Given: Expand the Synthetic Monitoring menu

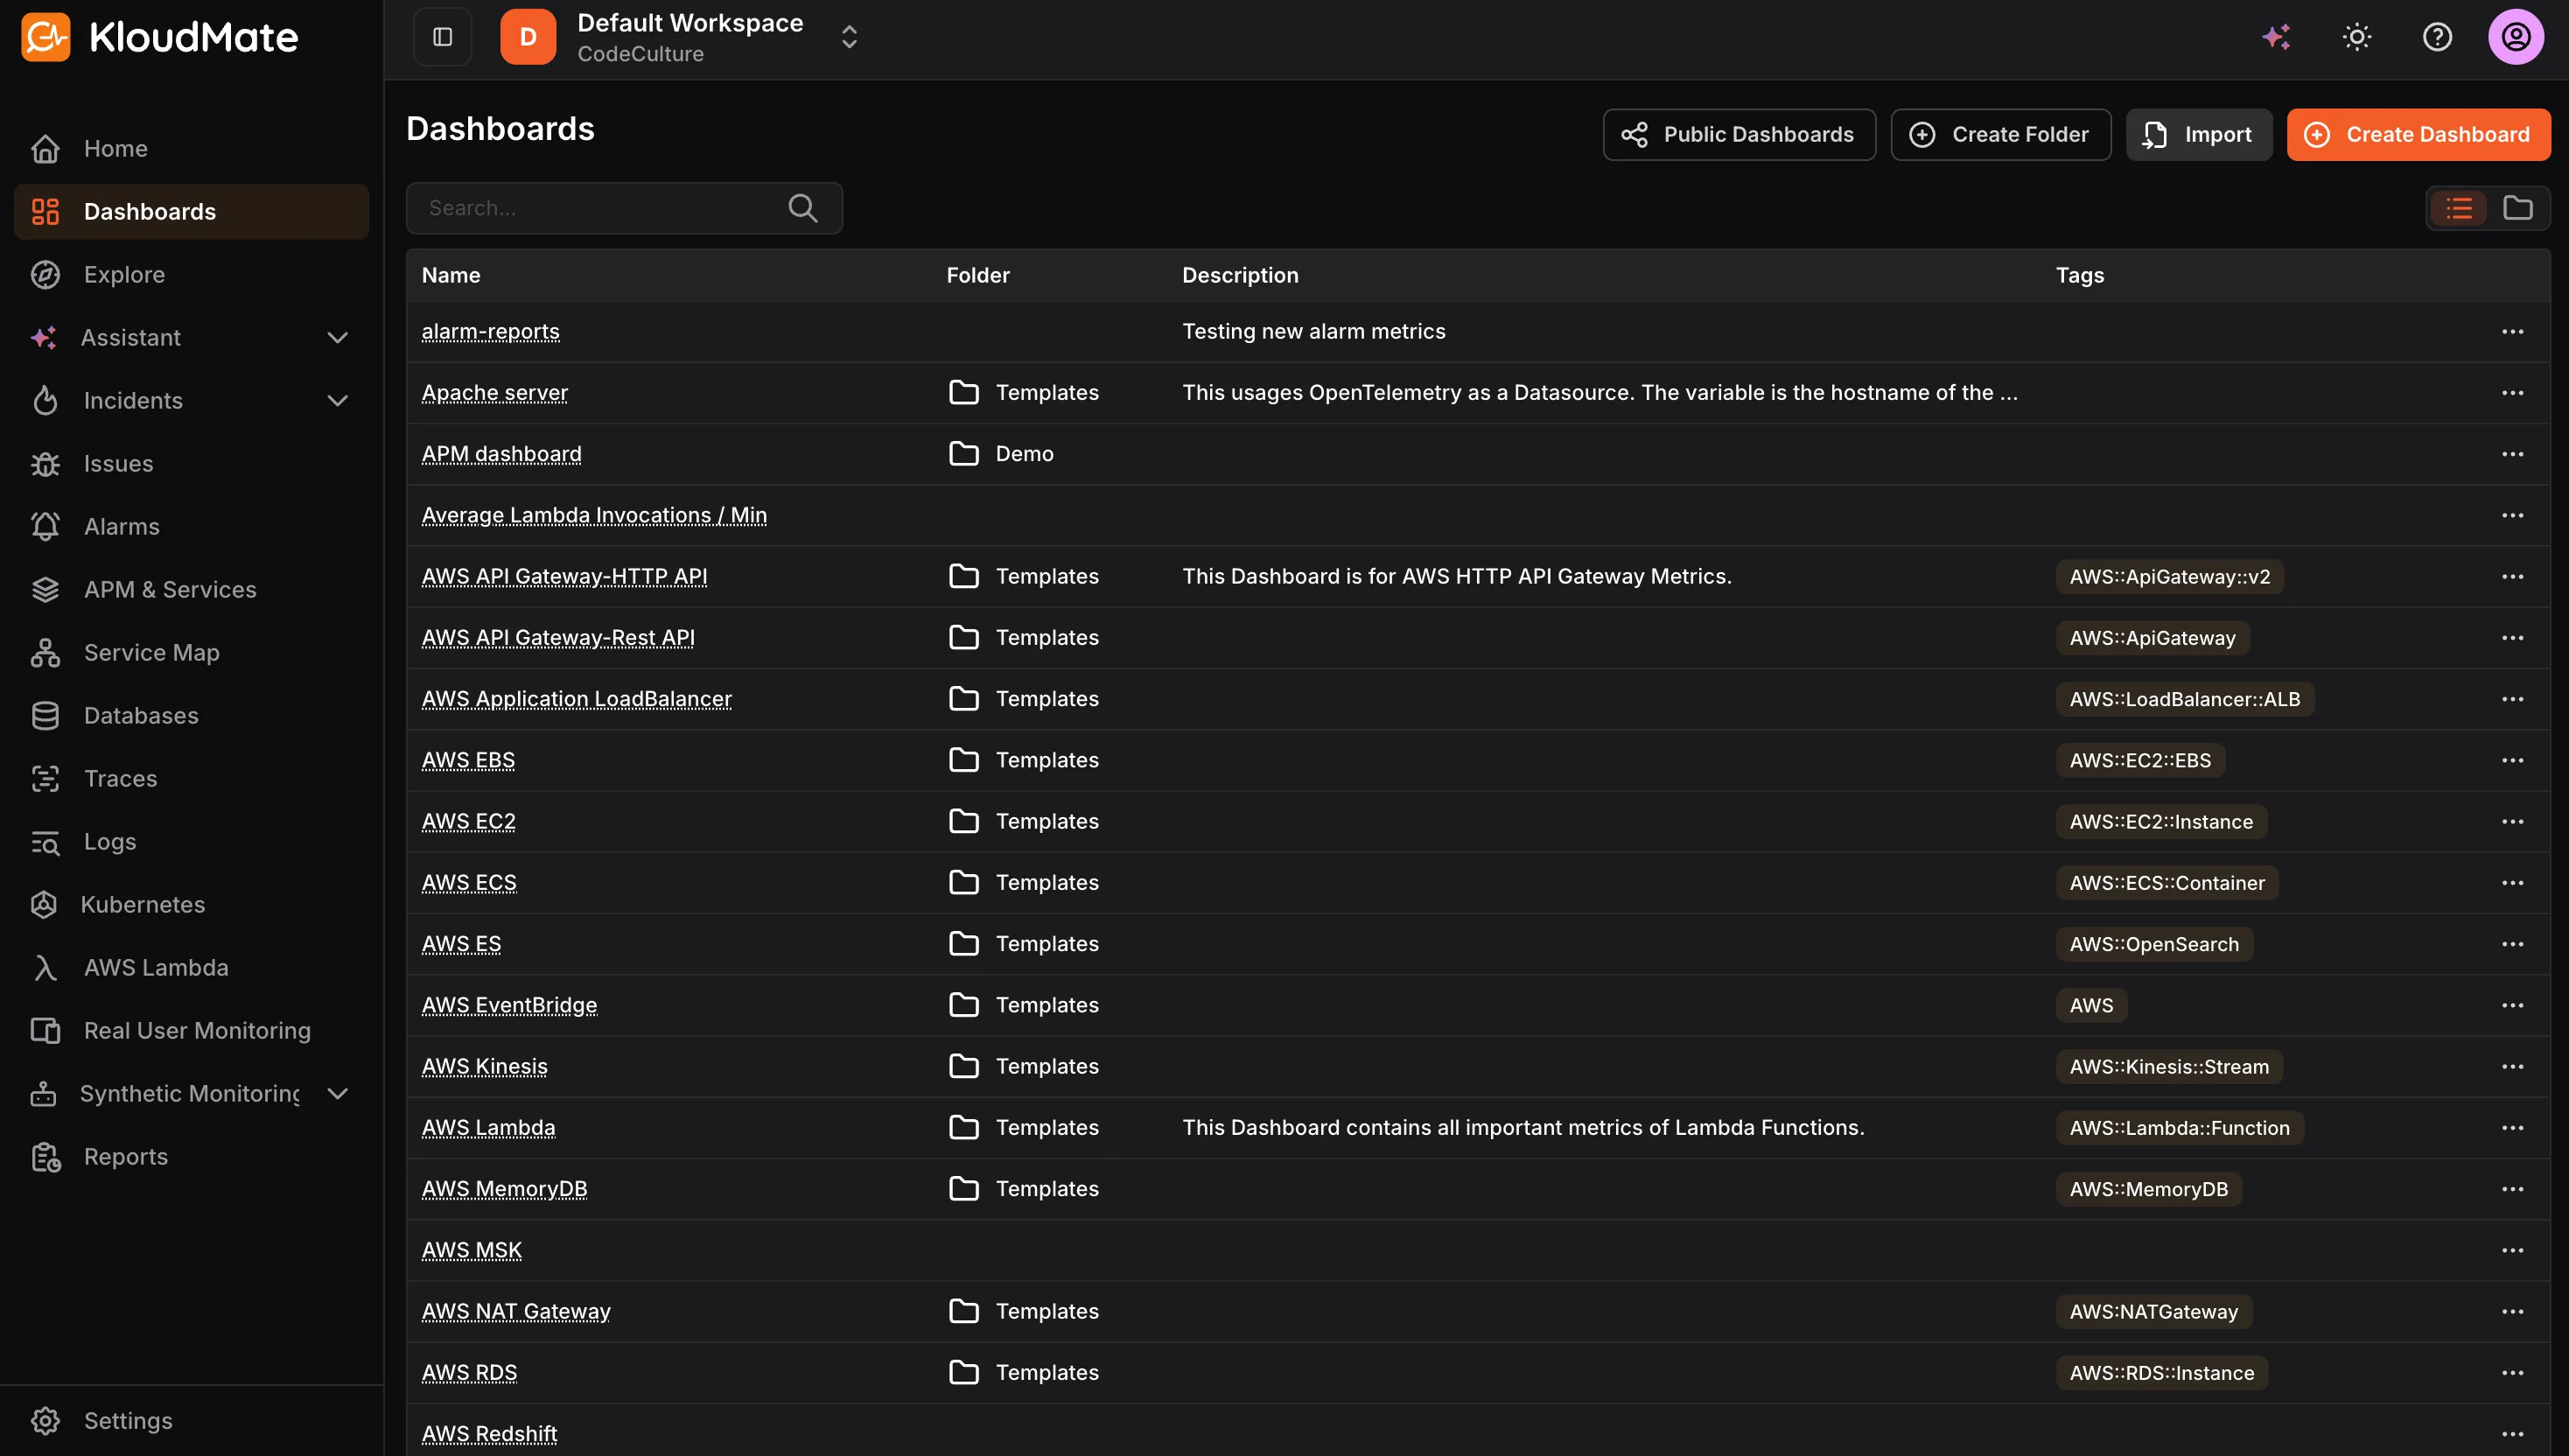Looking at the screenshot, I should tap(338, 1094).
